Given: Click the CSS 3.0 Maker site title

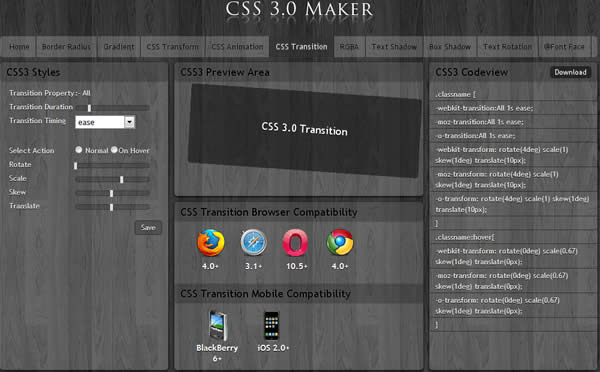Looking at the screenshot, I should point(299,10).
